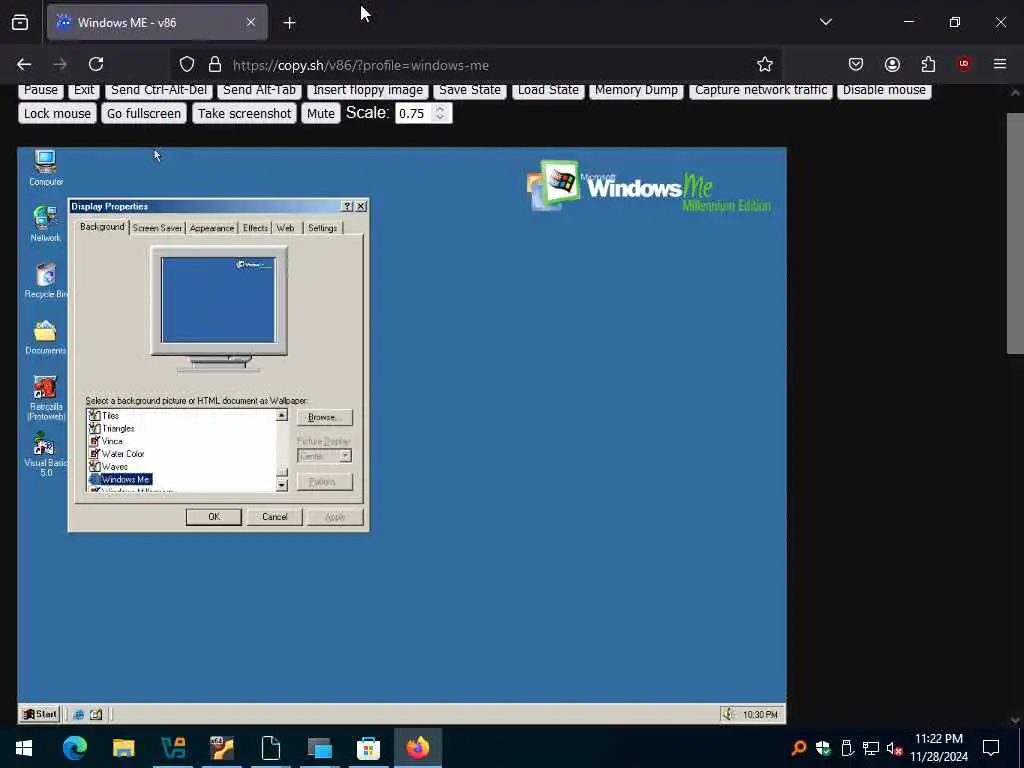Click the Lock mouse button

(57, 114)
